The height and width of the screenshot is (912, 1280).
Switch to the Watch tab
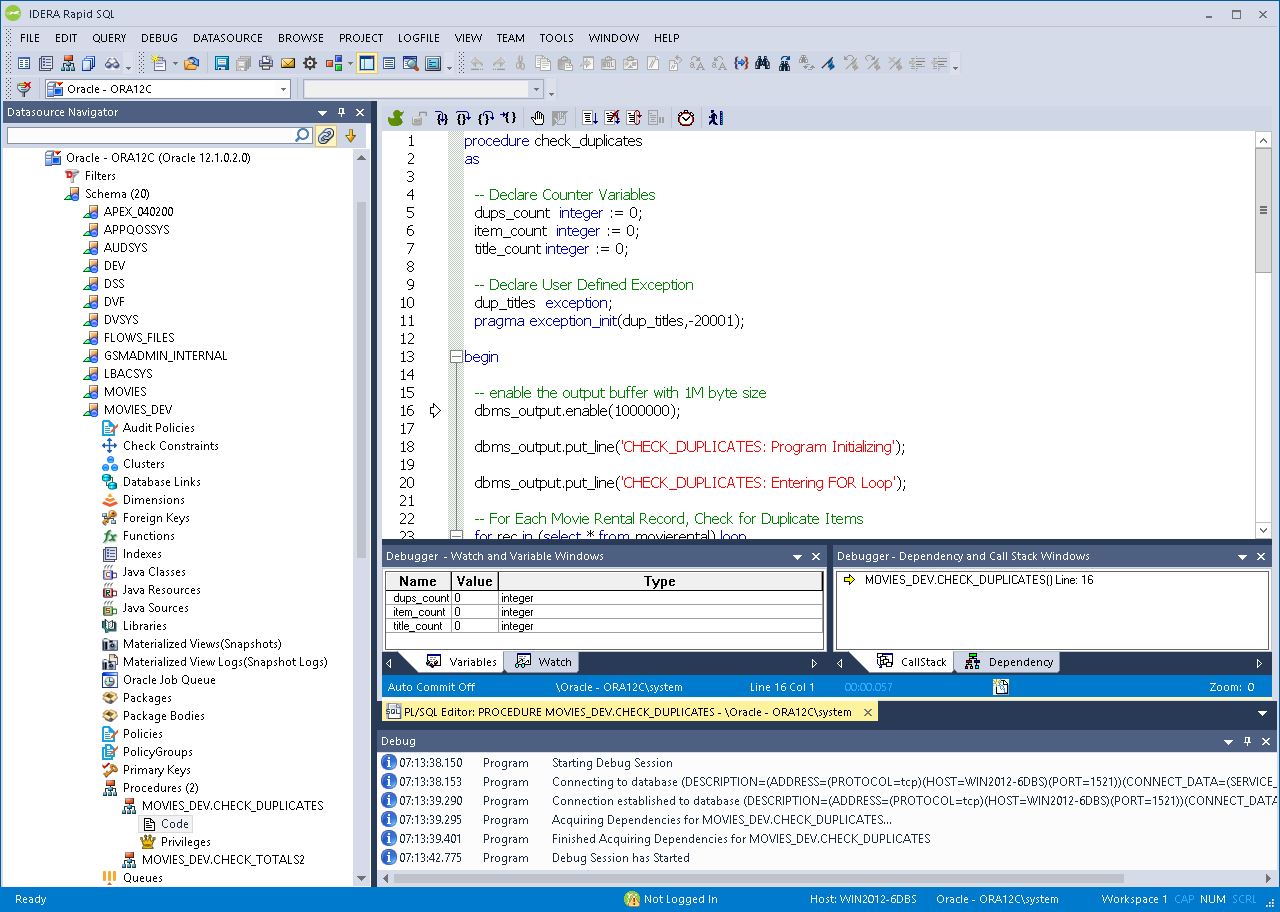tap(543, 662)
